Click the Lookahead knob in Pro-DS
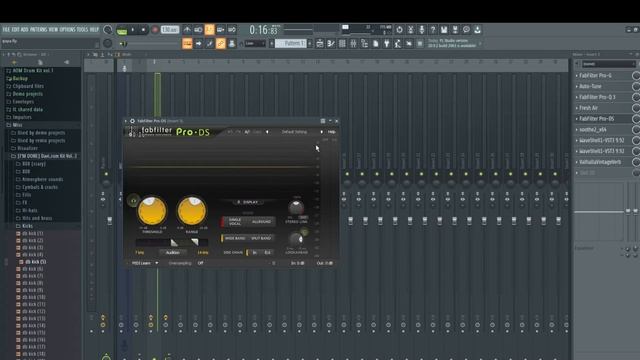Image resolution: width=640 pixels, height=360 pixels. [x=296, y=239]
